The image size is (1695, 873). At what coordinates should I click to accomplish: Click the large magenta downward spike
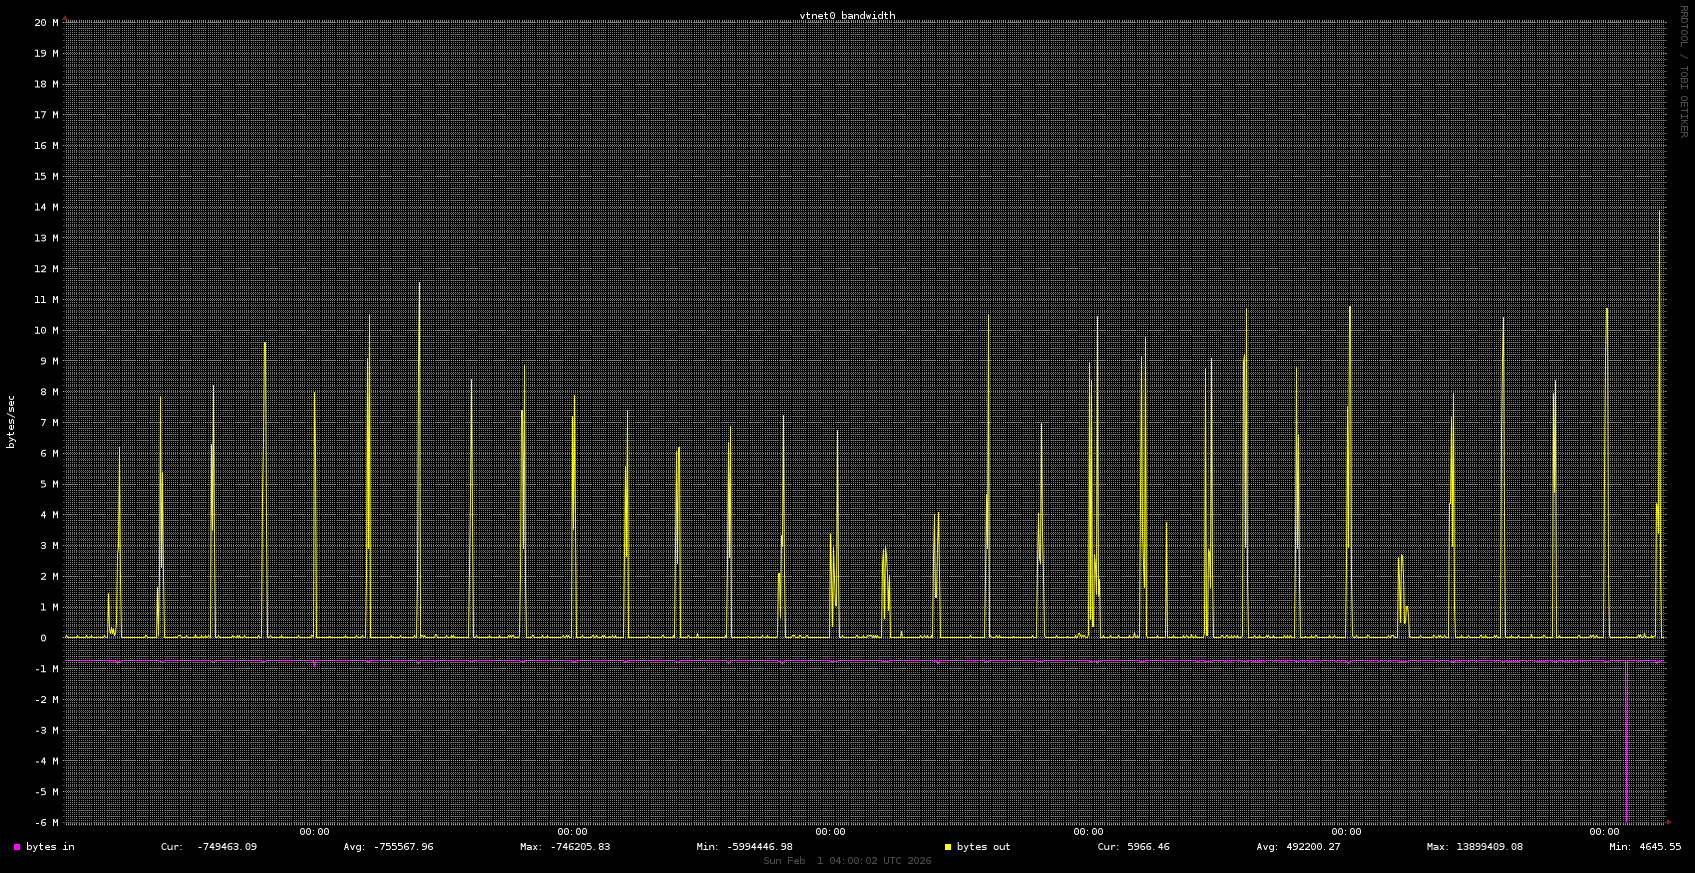point(1626,760)
